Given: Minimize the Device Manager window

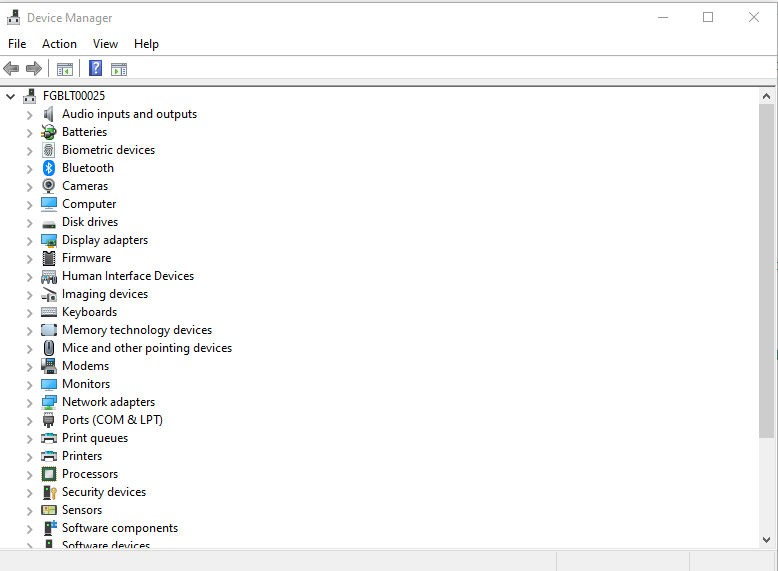Looking at the screenshot, I should coord(663,17).
